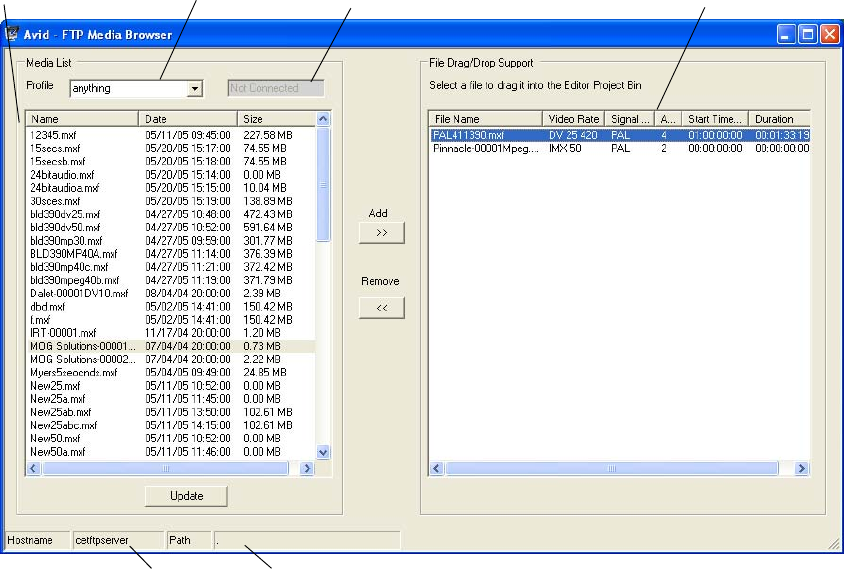Screen dimensions: 844x569
Task: Click the Remove << button
Action: click(382, 307)
